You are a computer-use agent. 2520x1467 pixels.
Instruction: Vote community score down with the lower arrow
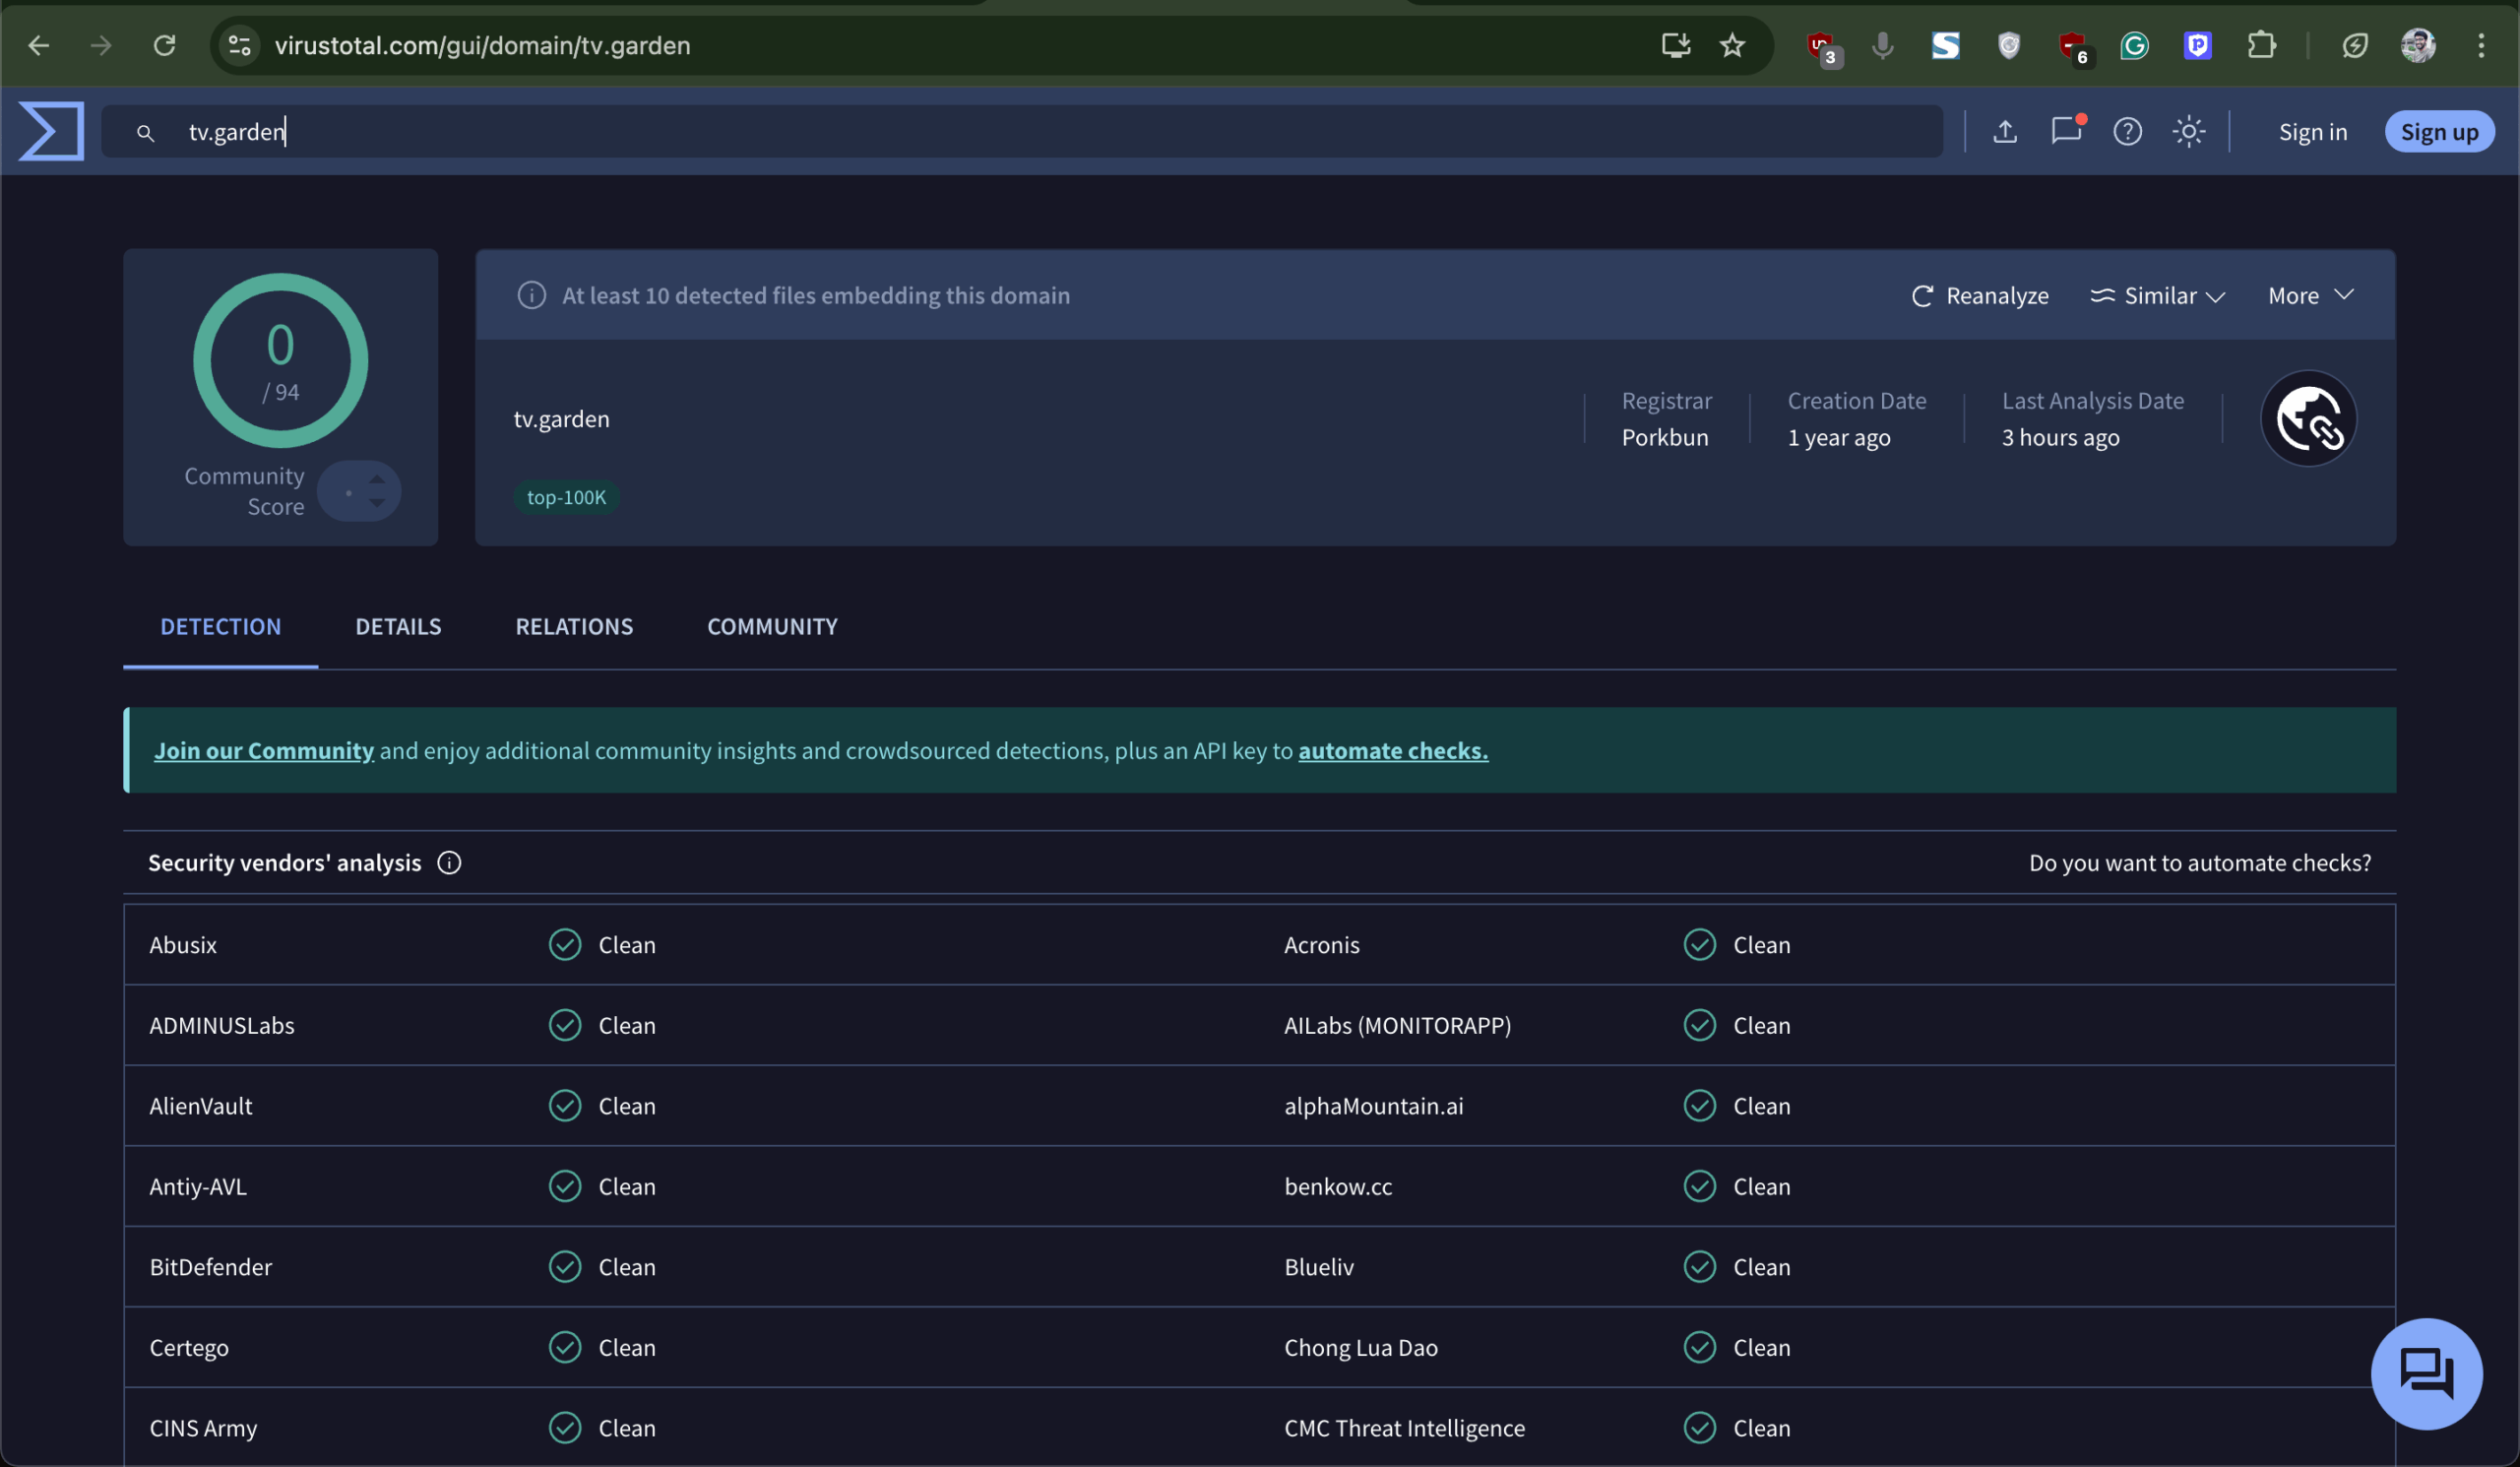pos(377,503)
